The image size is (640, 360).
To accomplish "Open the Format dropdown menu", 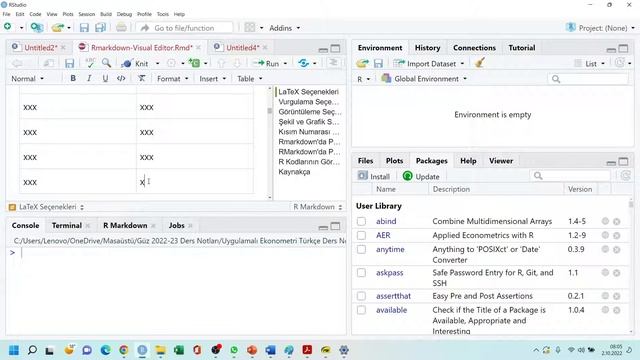I will click(x=173, y=78).
